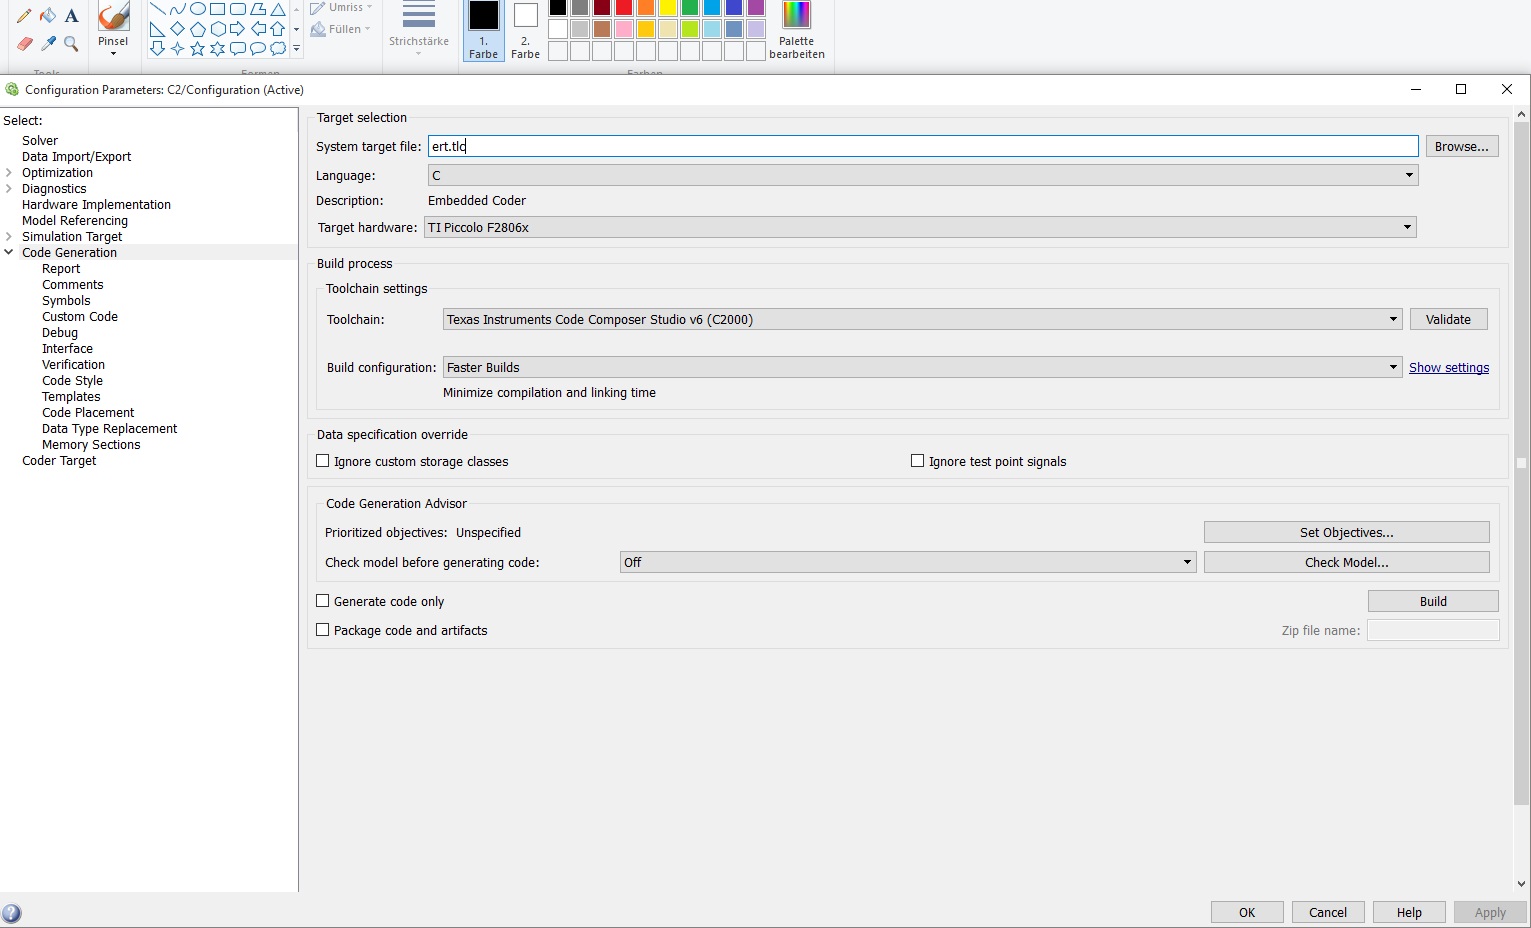Viewport: 1531px width, 928px height.
Task: Tick the Generate code only checkbox
Action: (323, 601)
